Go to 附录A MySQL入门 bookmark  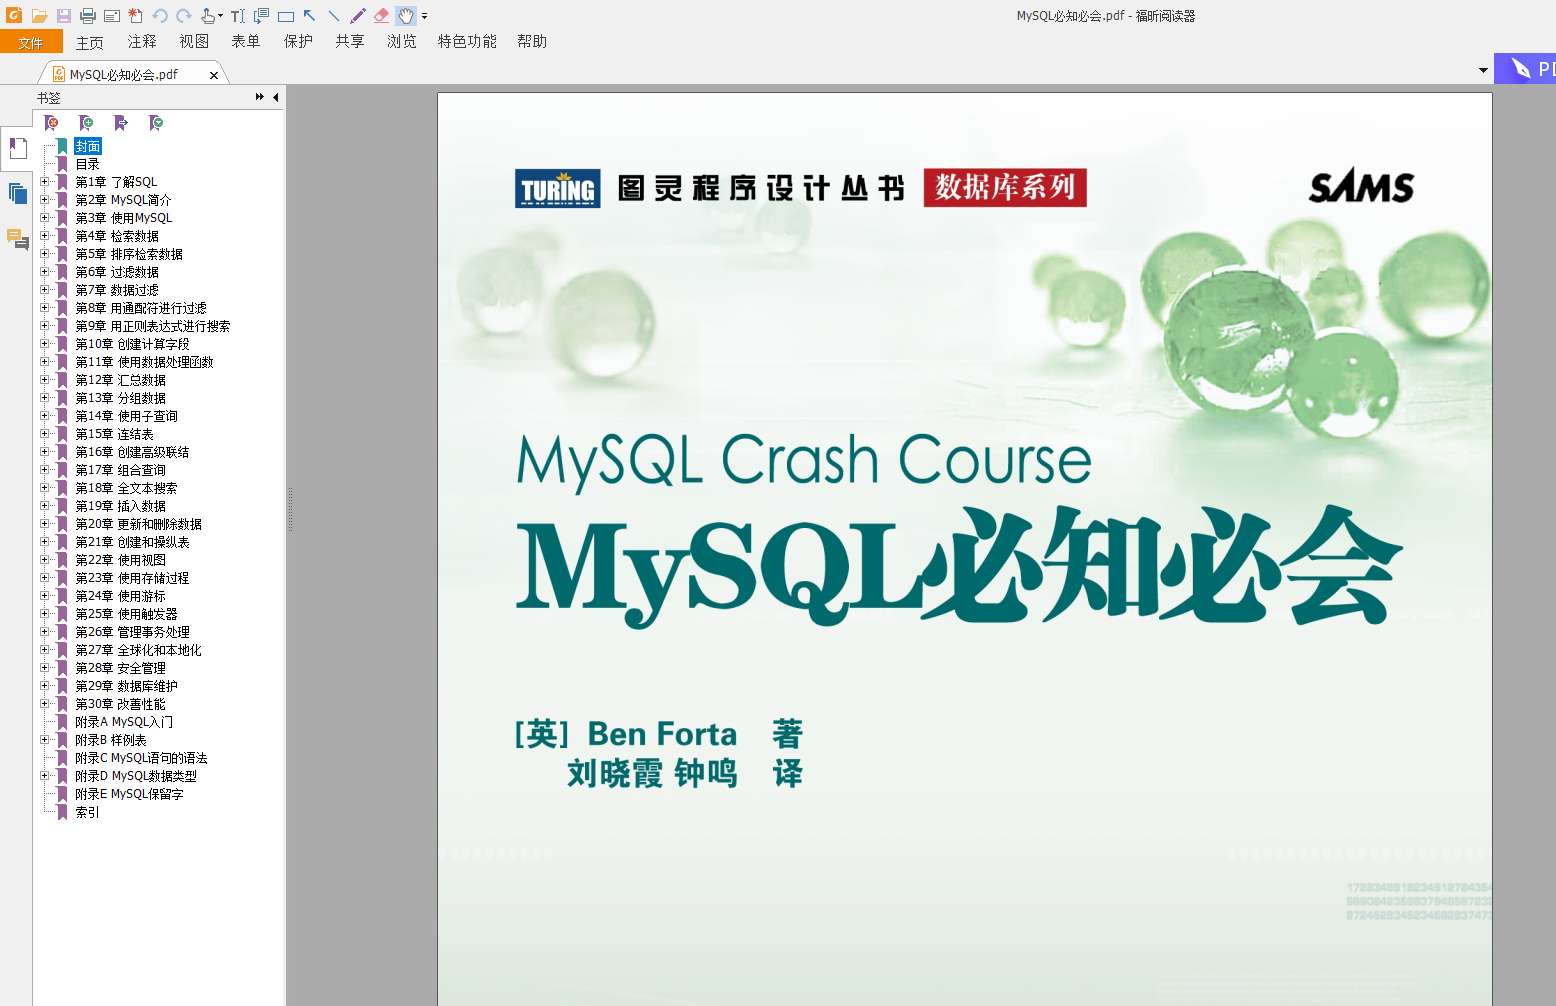(124, 722)
